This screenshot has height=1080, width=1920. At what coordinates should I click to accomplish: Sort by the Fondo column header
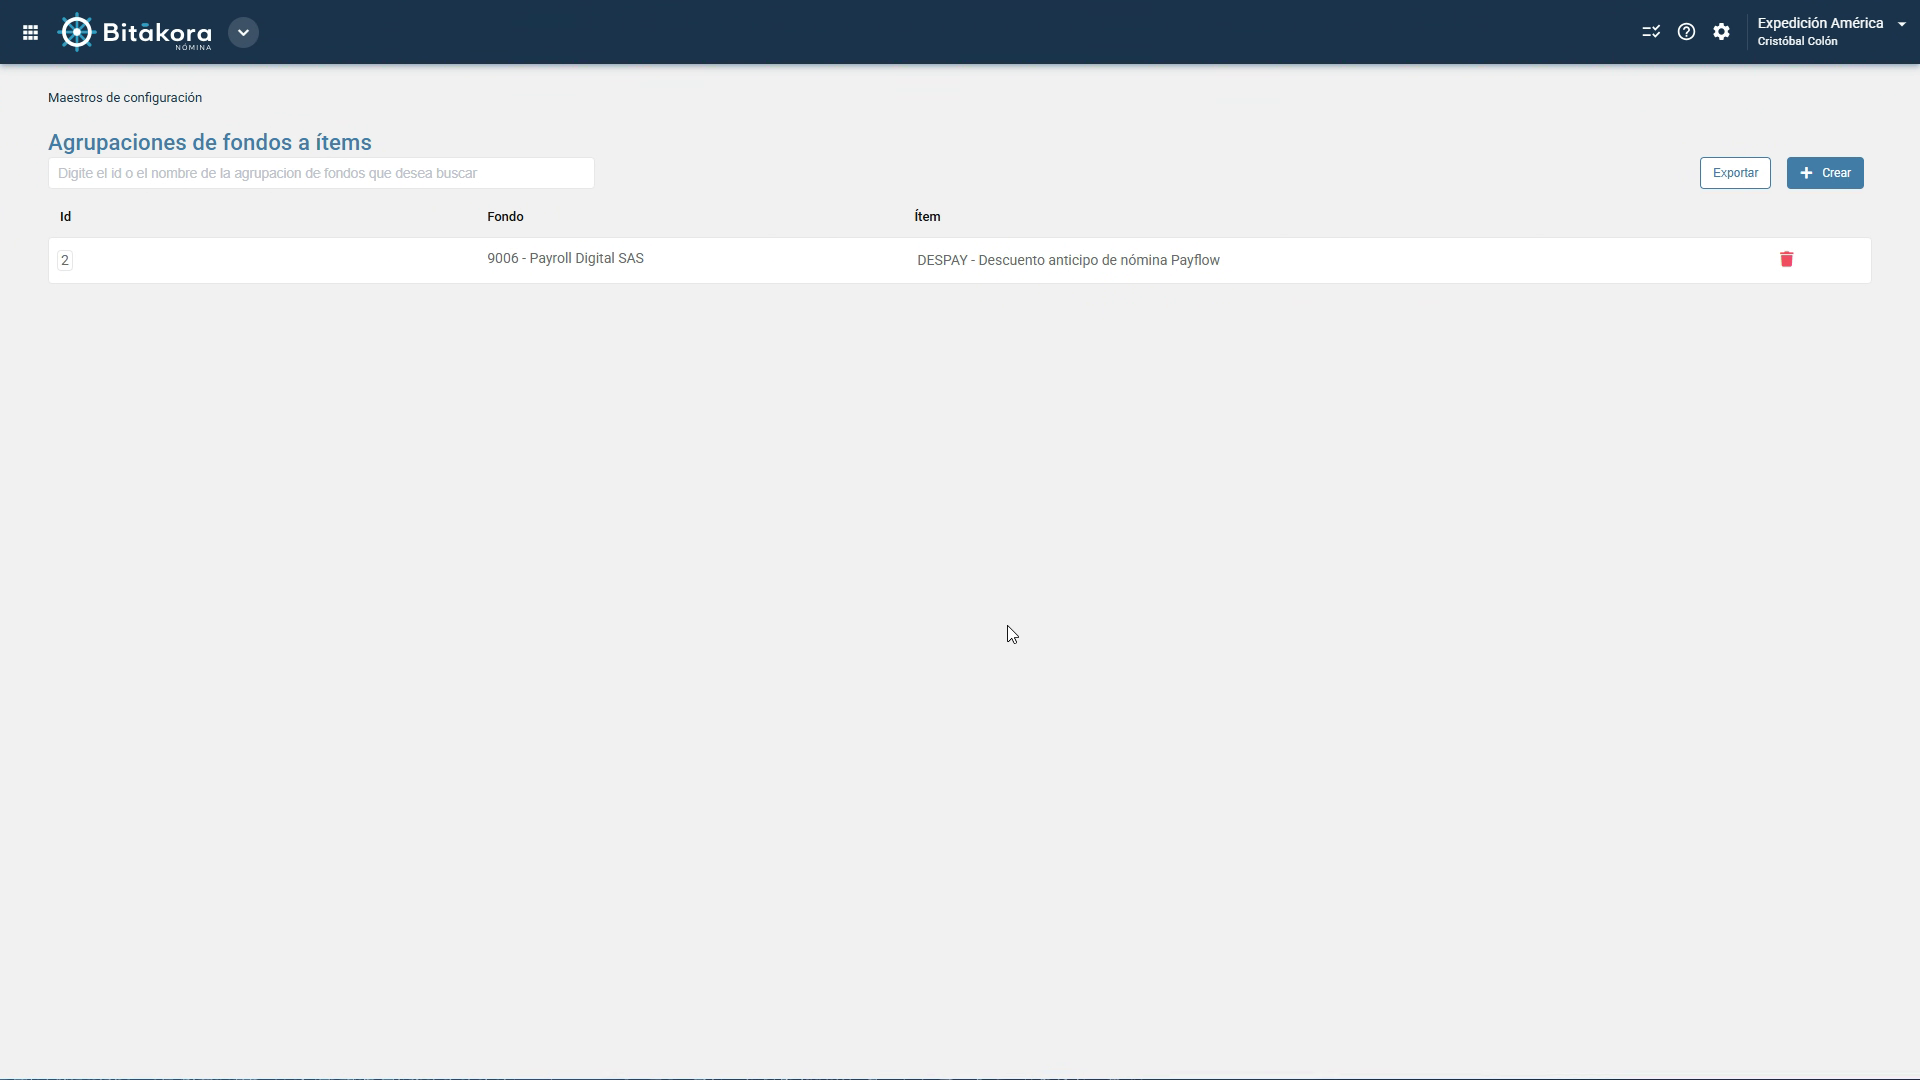point(505,216)
